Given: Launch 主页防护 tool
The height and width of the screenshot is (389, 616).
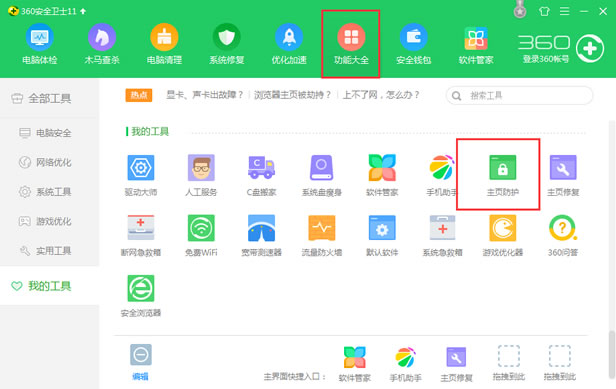Looking at the screenshot, I should tap(502, 175).
